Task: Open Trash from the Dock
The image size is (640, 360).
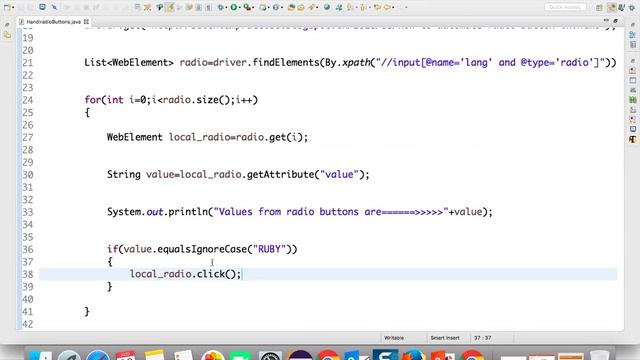Action: click(600, 355)
